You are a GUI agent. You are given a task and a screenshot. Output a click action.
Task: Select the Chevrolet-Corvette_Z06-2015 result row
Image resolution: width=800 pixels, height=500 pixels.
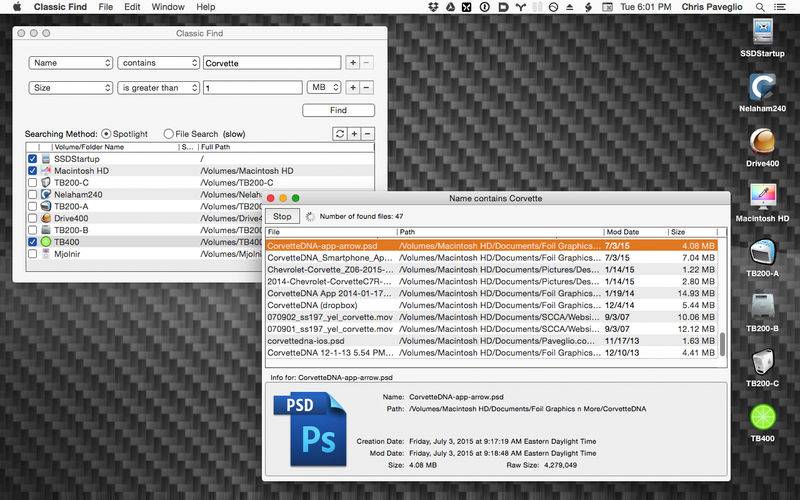(491, 270)
